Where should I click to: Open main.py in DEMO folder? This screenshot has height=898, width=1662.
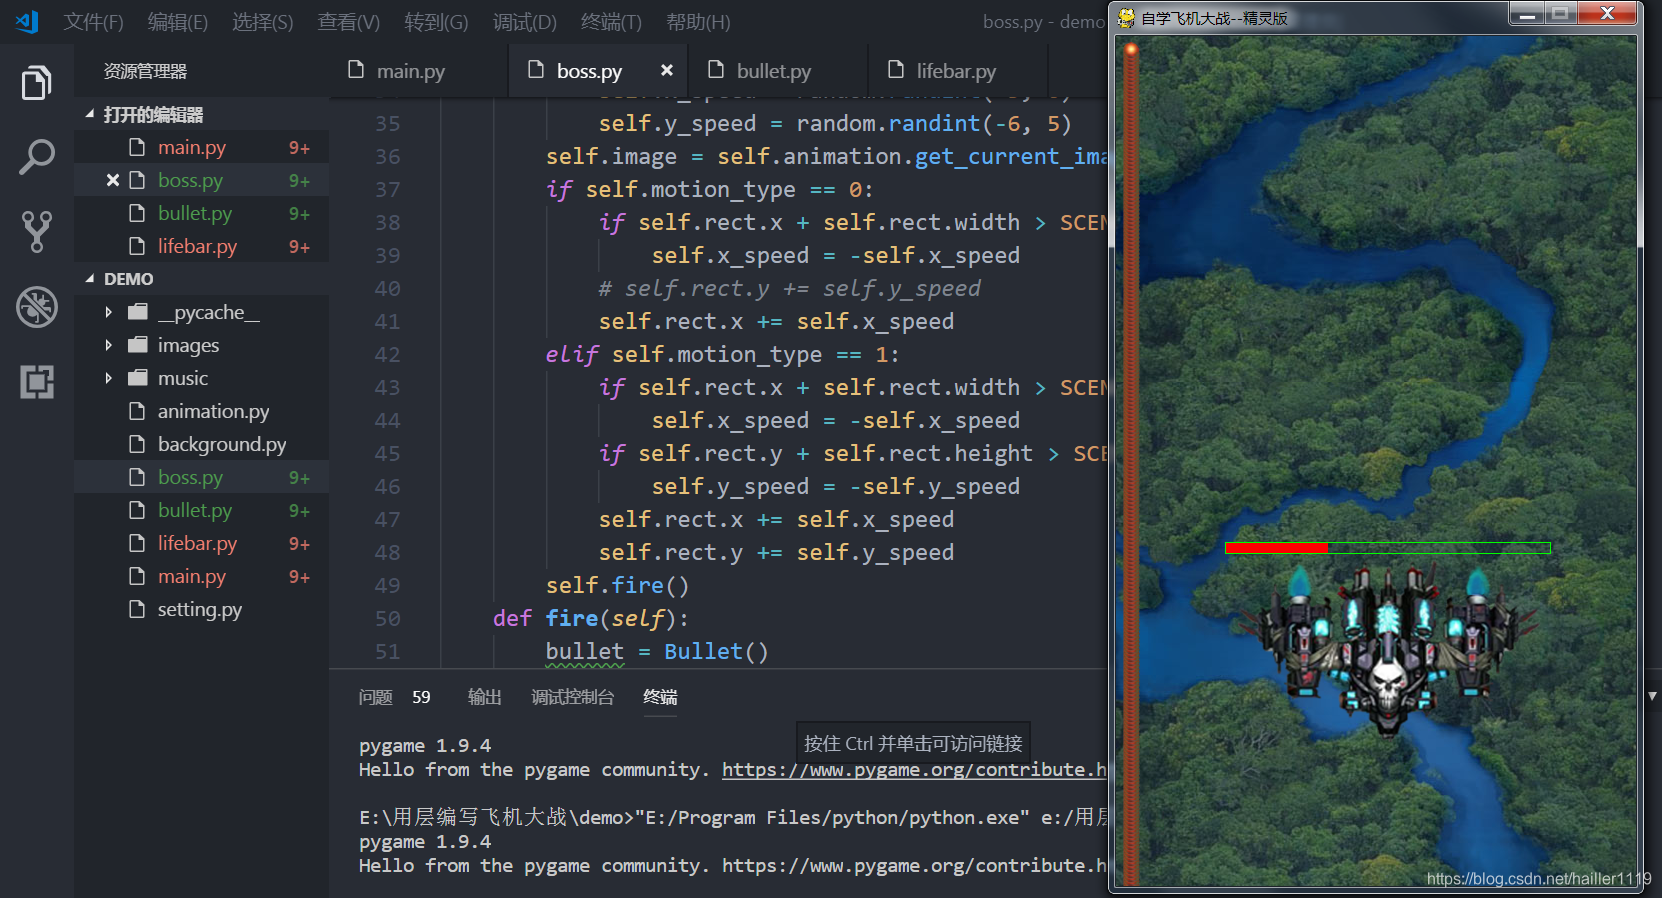(201, 576)
